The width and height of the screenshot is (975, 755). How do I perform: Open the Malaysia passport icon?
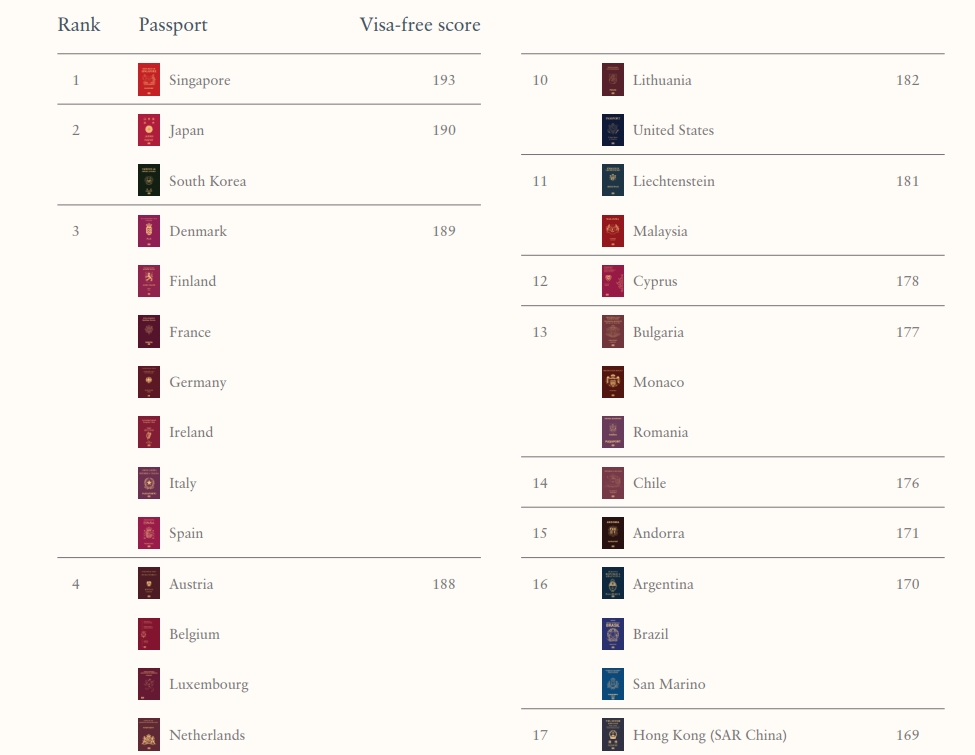613,231
